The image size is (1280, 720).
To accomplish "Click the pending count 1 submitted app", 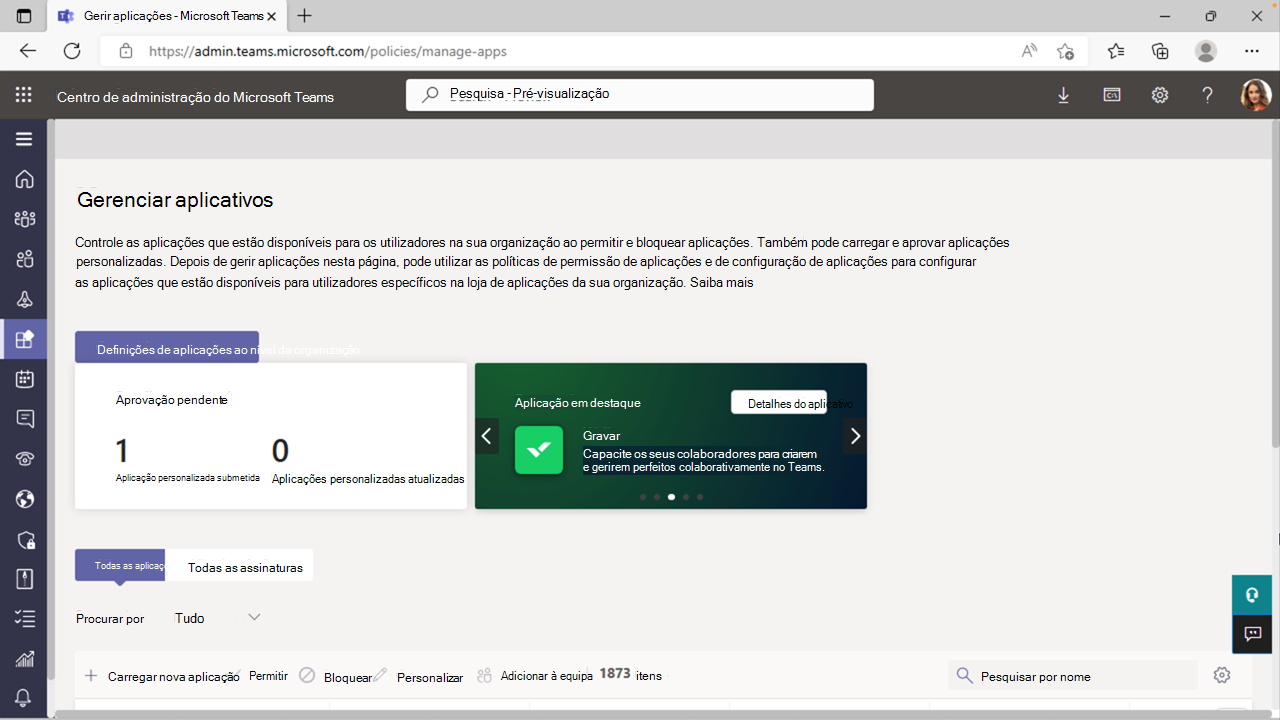I will click(122, 451).
